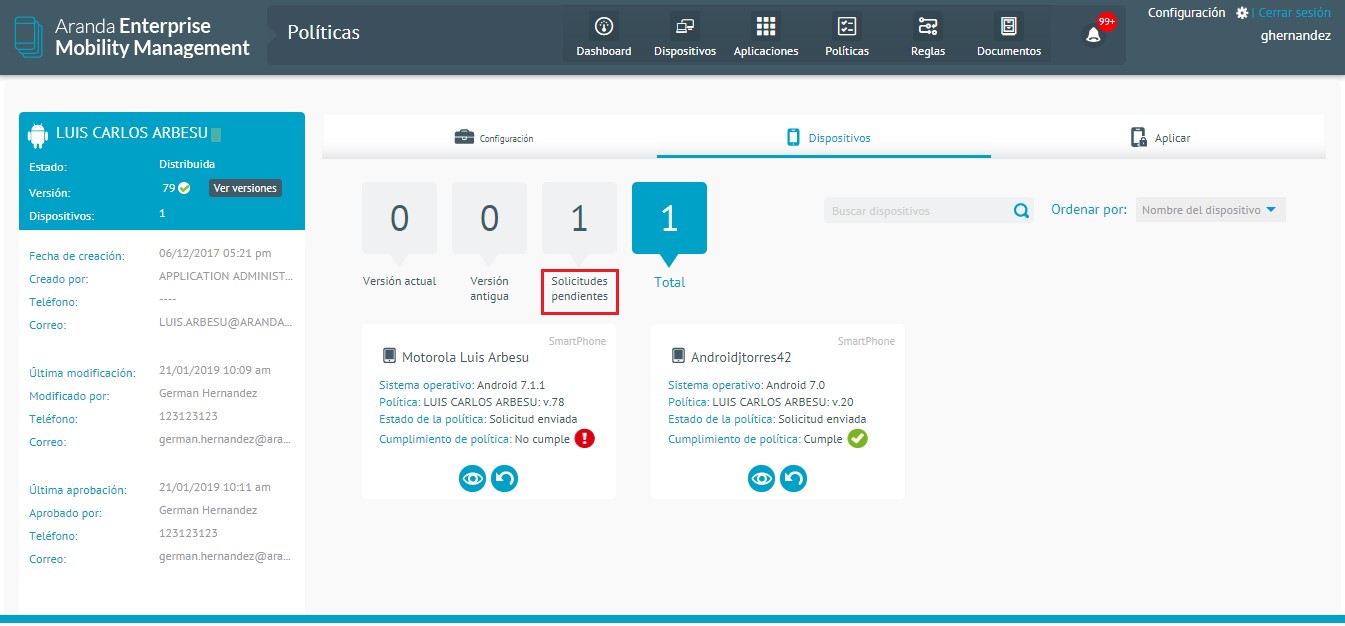Click the Ver versiones button
The height and width of the screenshot is (626, 1345).
coord(245,188)
